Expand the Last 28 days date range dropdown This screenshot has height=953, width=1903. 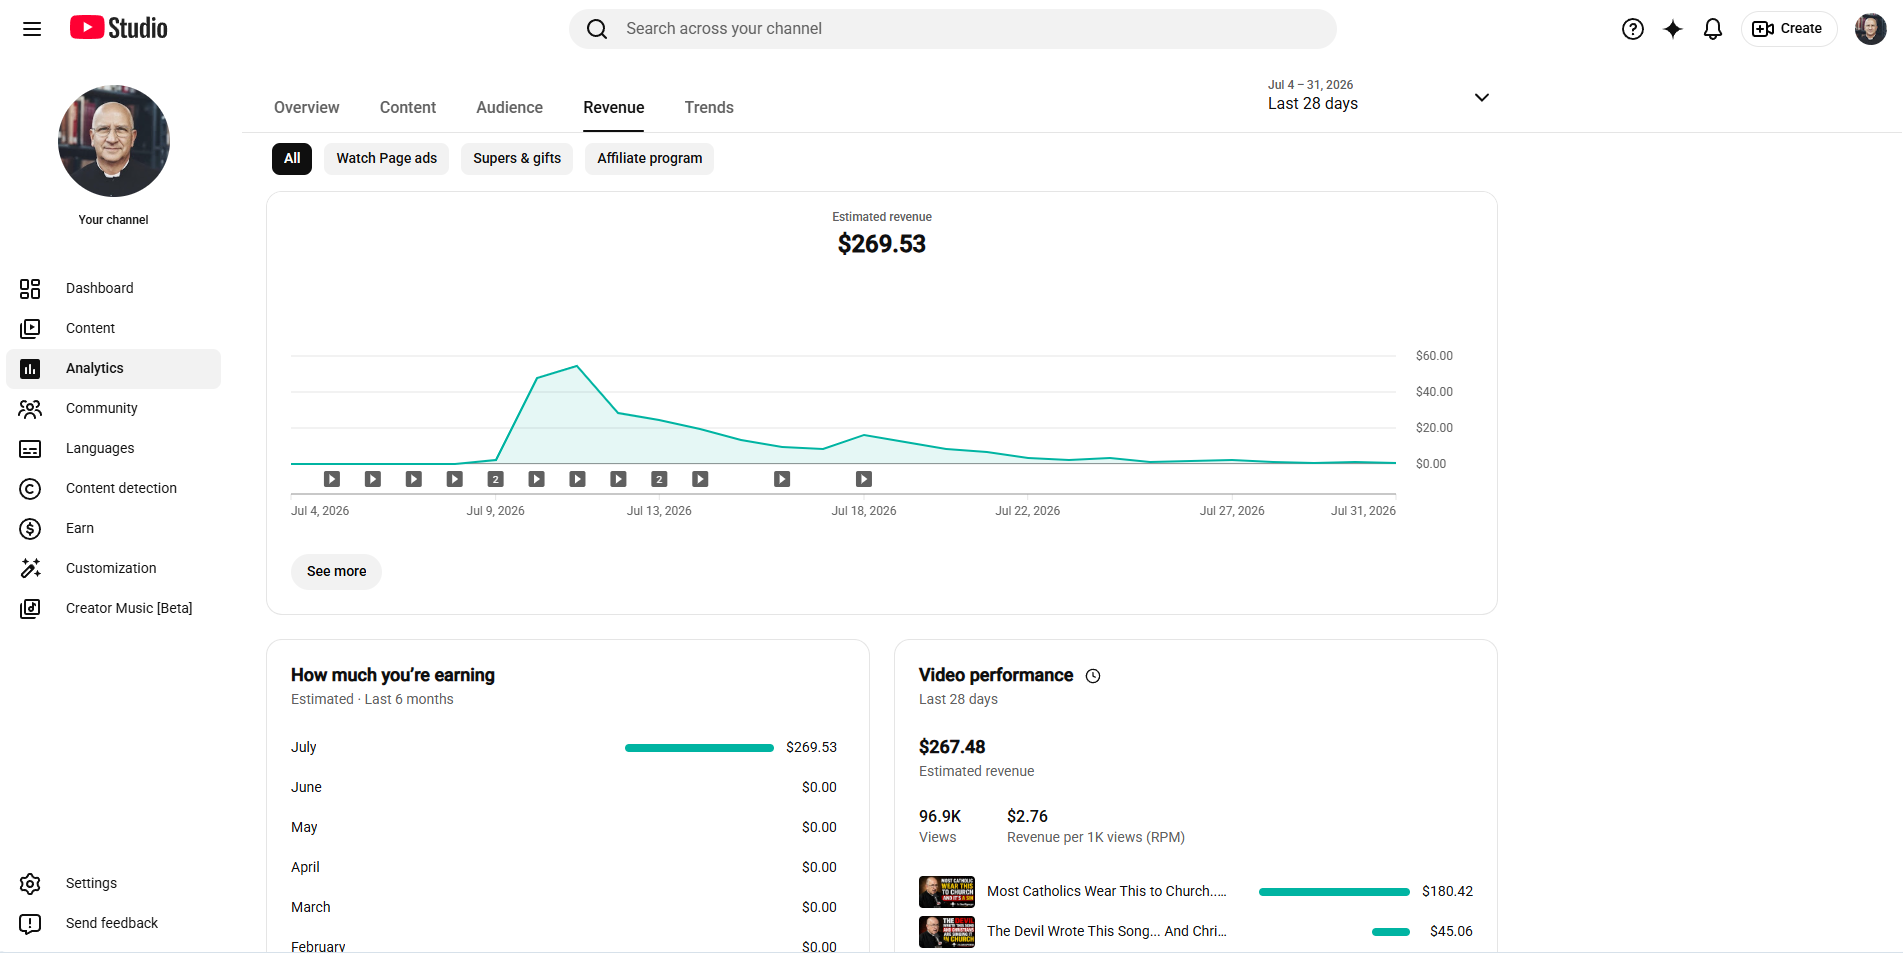tap(1379, 96)
